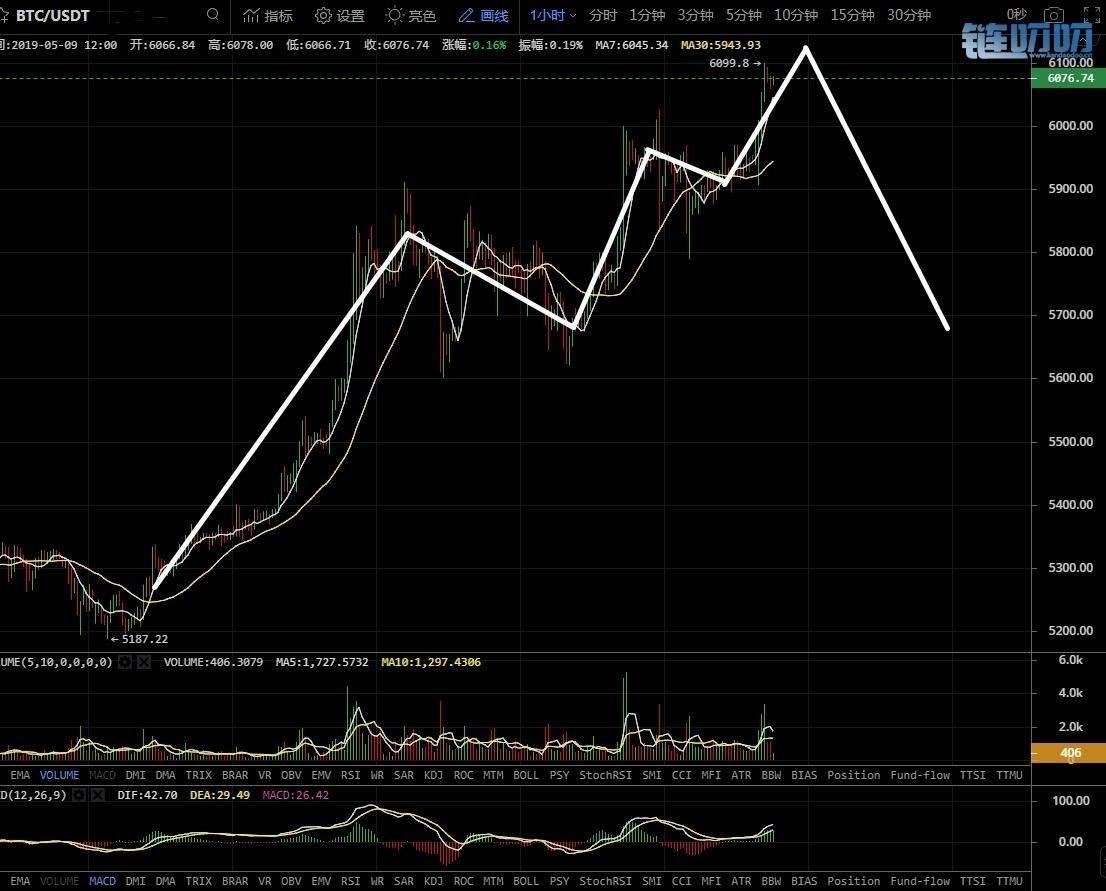The image size is (1106, 891).
Task: Select OBV in bottom MACD panel row
Action: 291,880
